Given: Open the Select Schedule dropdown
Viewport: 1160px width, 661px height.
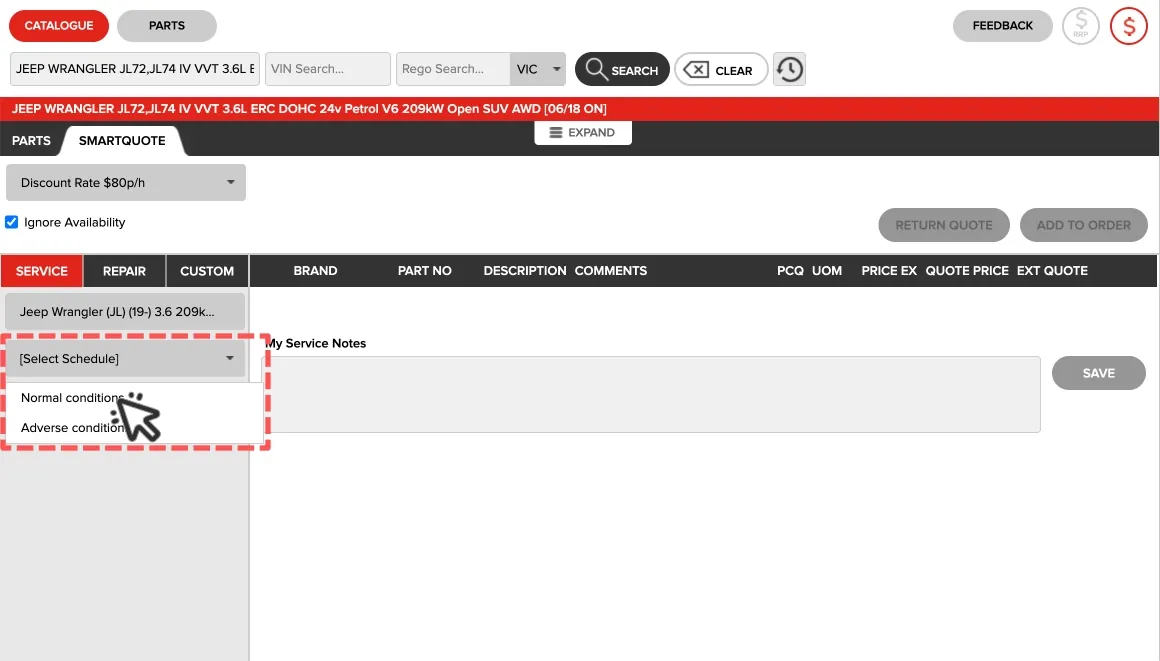Looking at the screenshot, I should click(x=126, y=358).
